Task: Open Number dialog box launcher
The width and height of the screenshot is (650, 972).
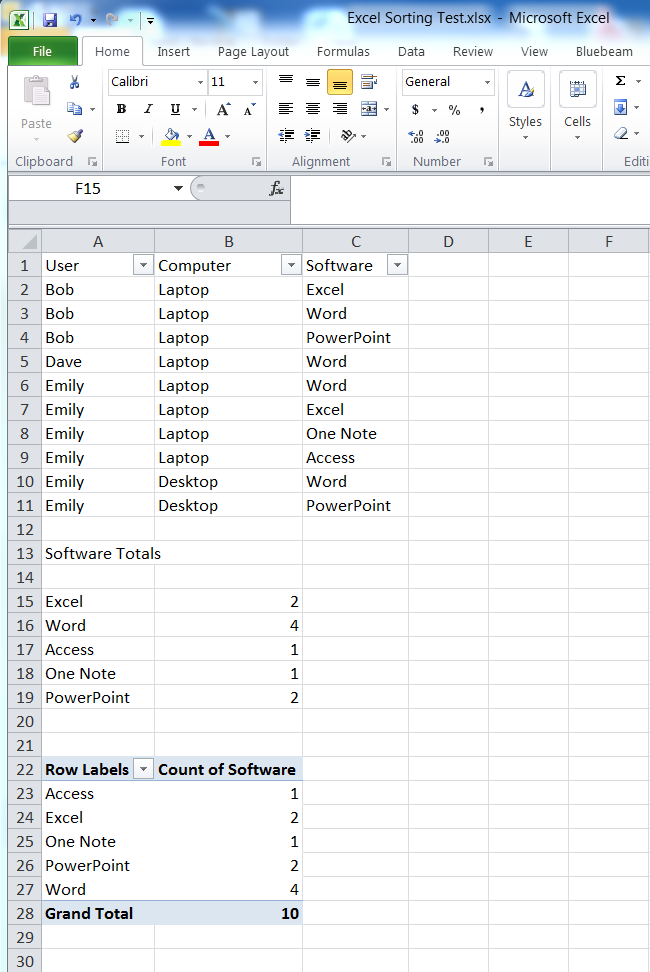Action: 488,162
